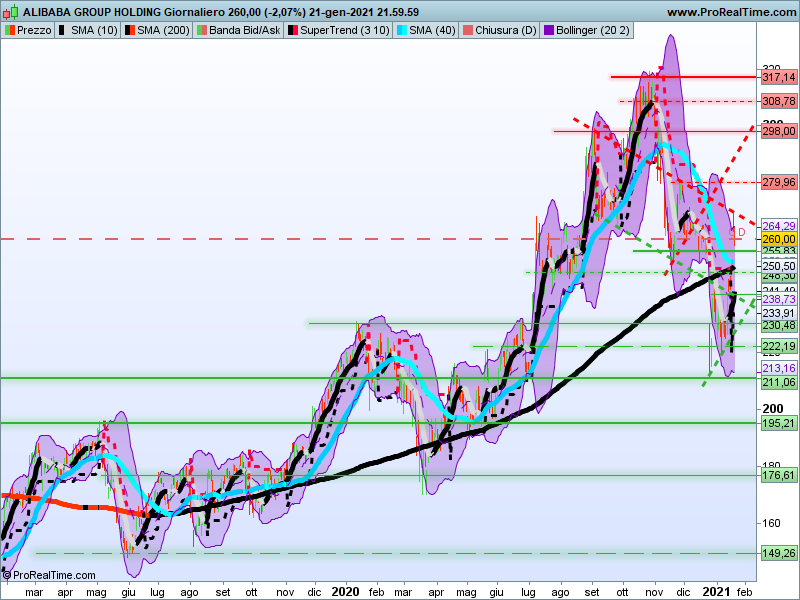Select the 230,48 support price label
The height and width of the screenshot is (600, 800).
(779, 325)
